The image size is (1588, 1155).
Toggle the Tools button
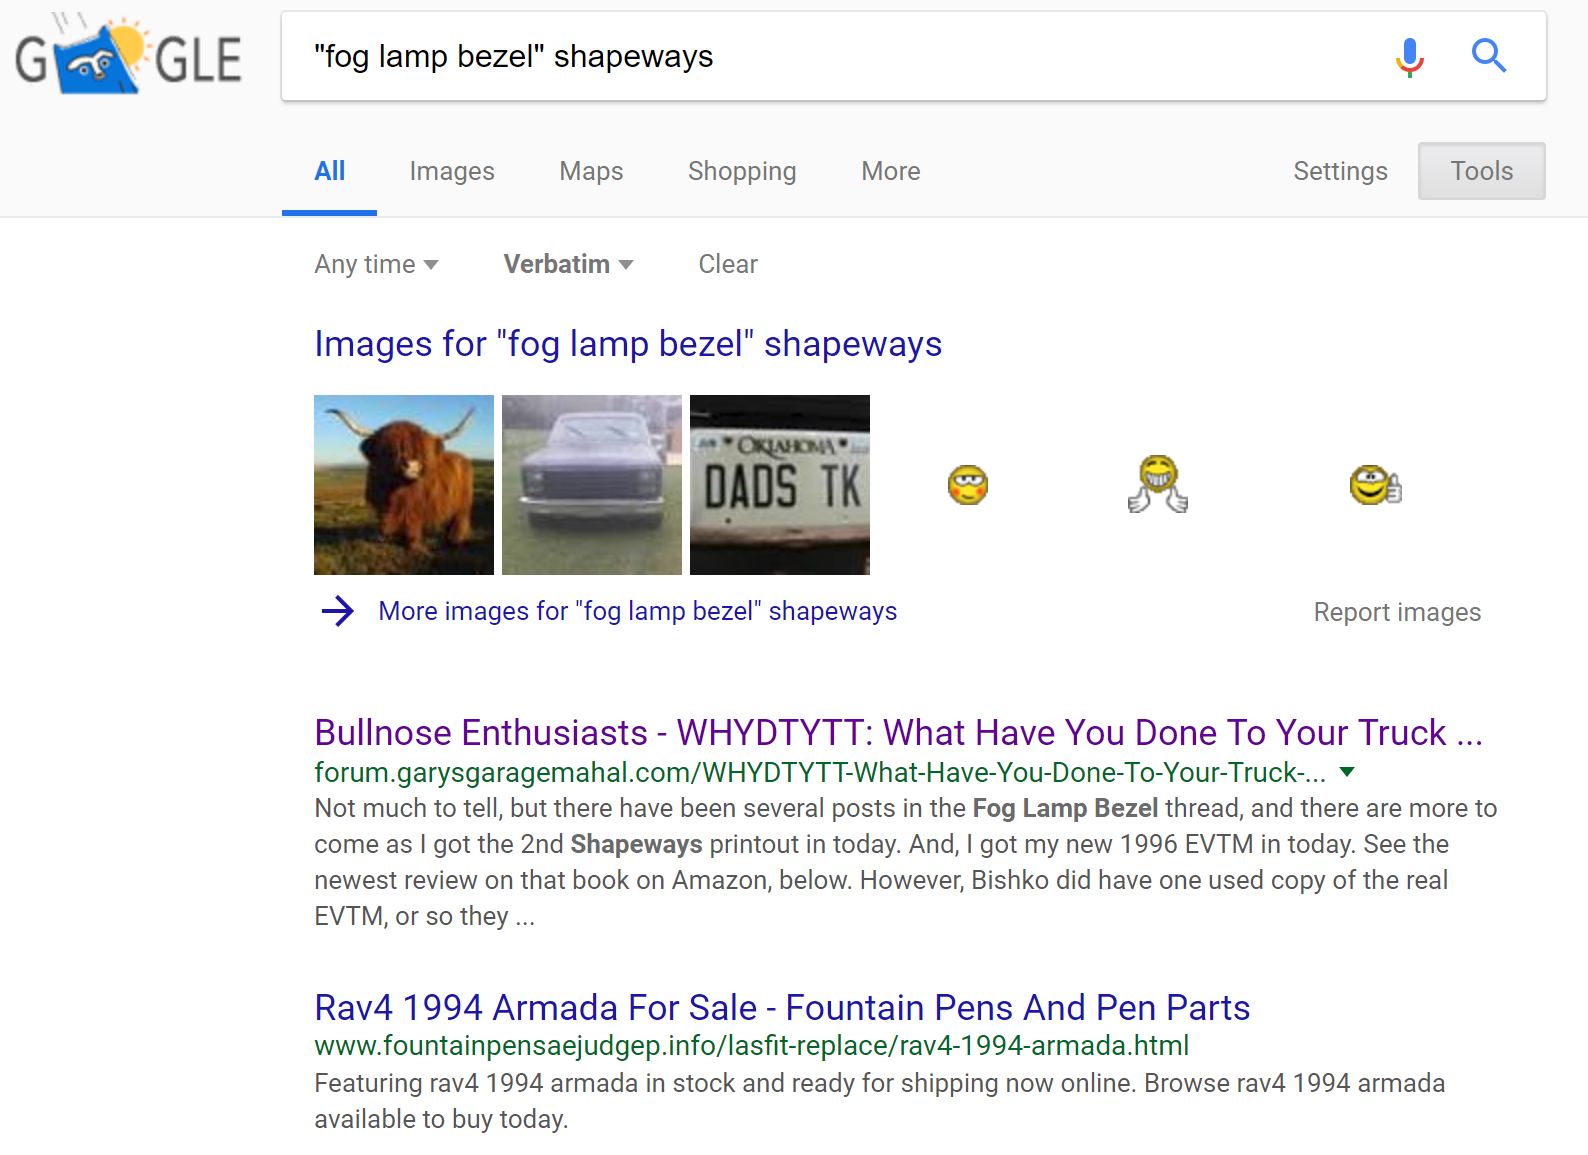click(x=1481, y=171)
